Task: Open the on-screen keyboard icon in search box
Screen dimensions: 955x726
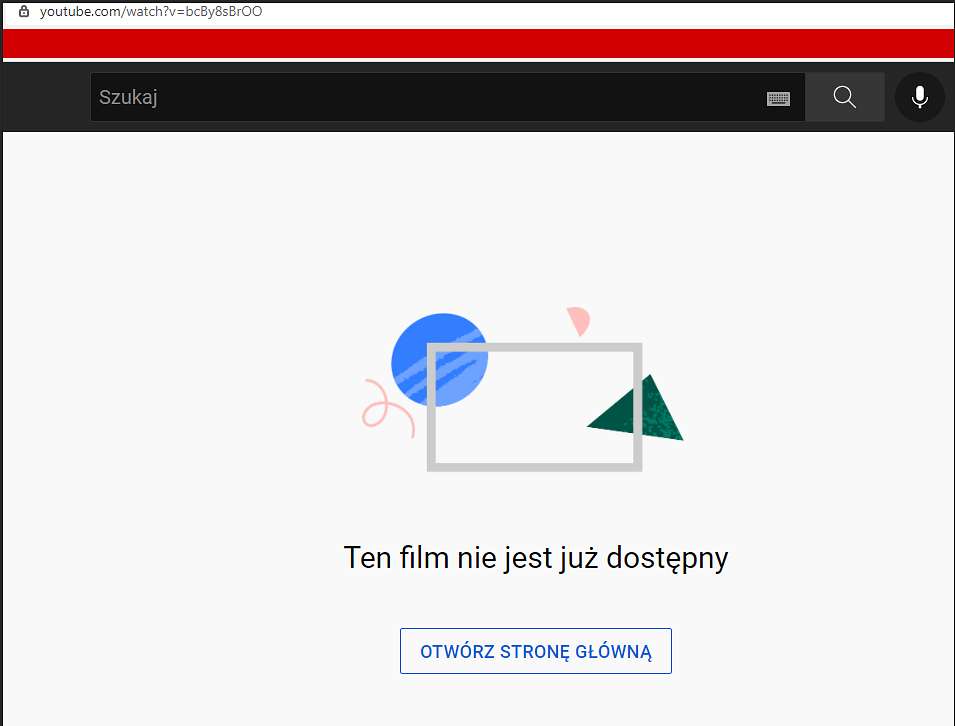Action: click(778, 99)
